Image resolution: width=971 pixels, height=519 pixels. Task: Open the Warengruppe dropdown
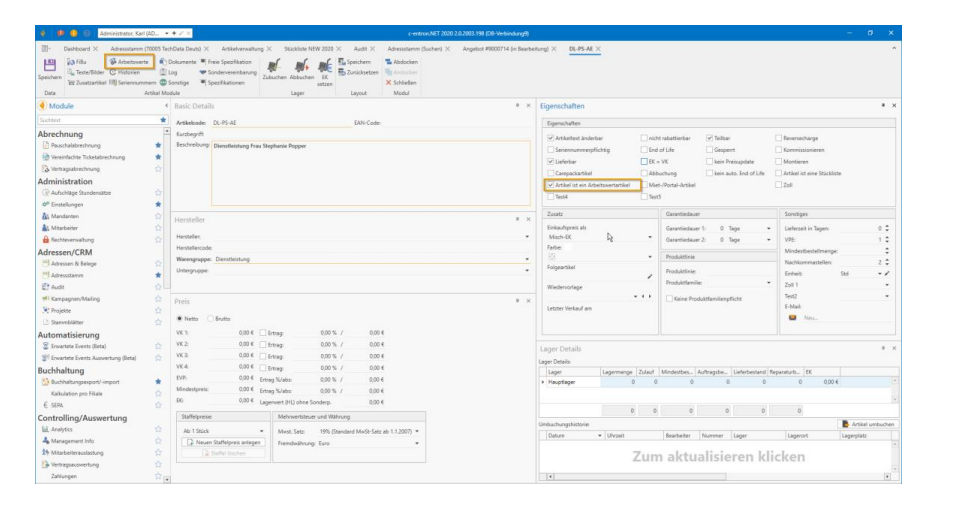coord(526,257)
